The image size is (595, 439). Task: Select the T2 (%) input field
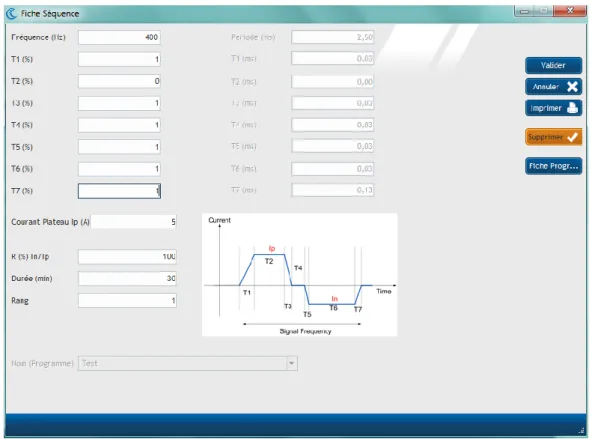coord(119,81)
